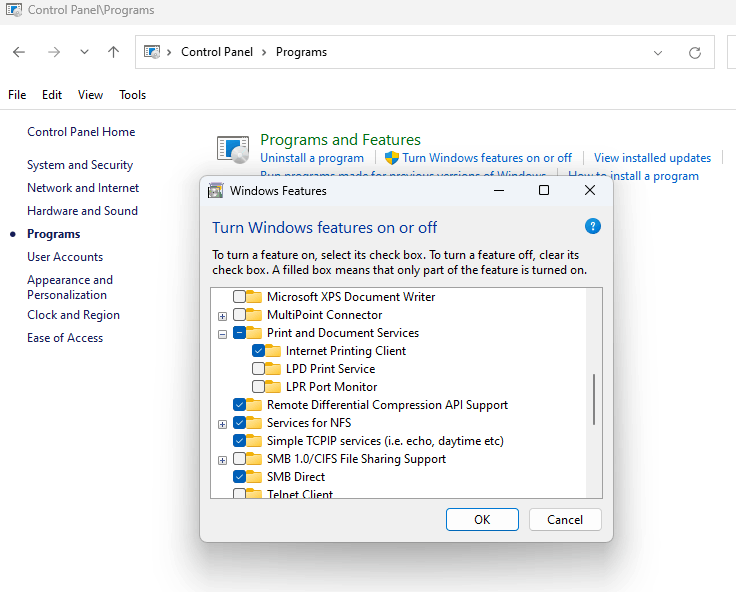Open recent locations chevron beside forward arrow
The image size is (736, 592).
click(x=84, y=52)
